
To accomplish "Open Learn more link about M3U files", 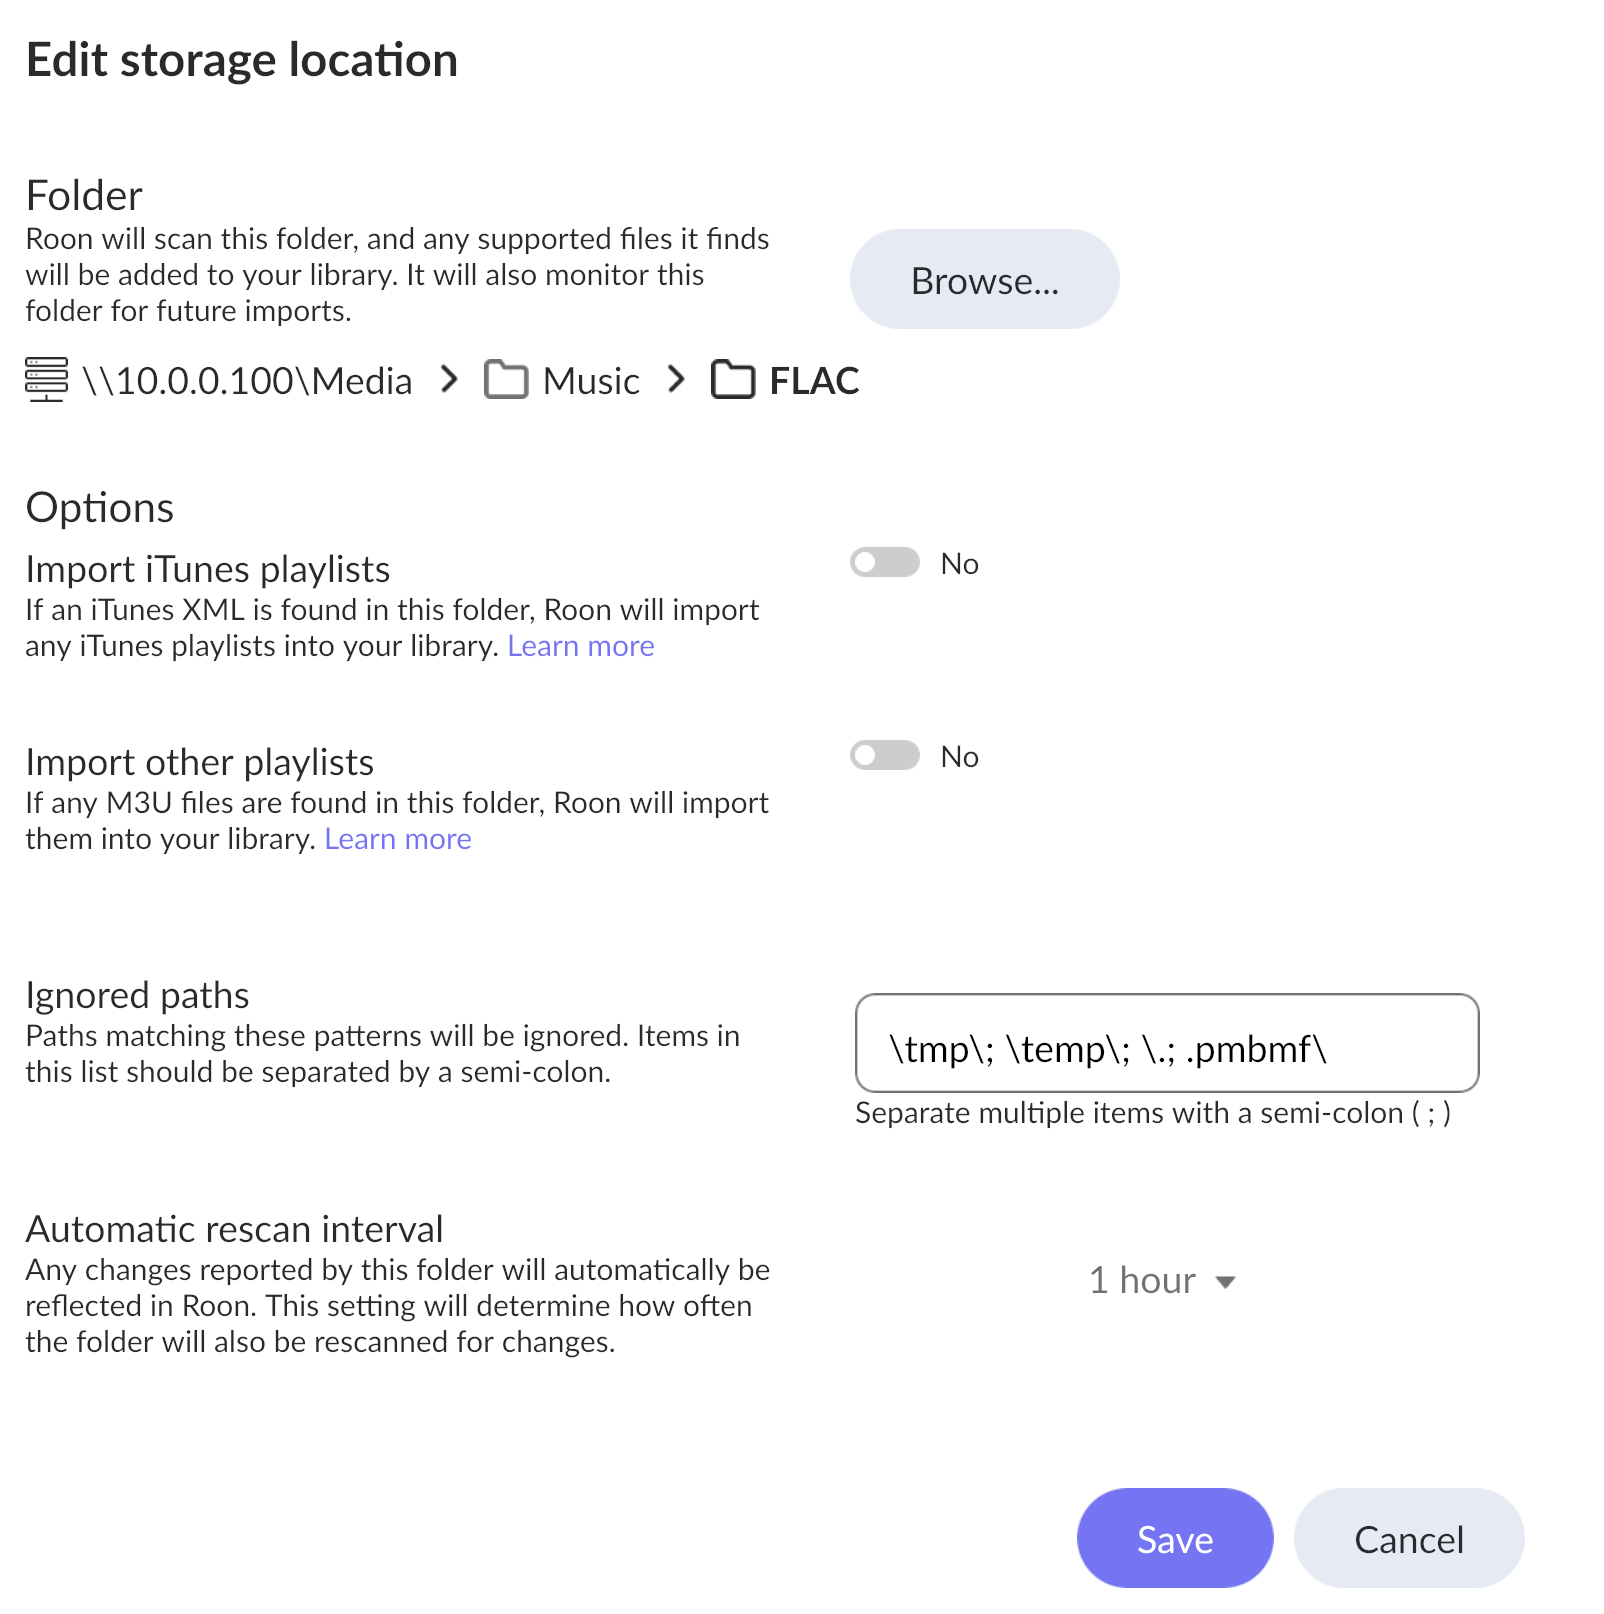I will (397, 839).
